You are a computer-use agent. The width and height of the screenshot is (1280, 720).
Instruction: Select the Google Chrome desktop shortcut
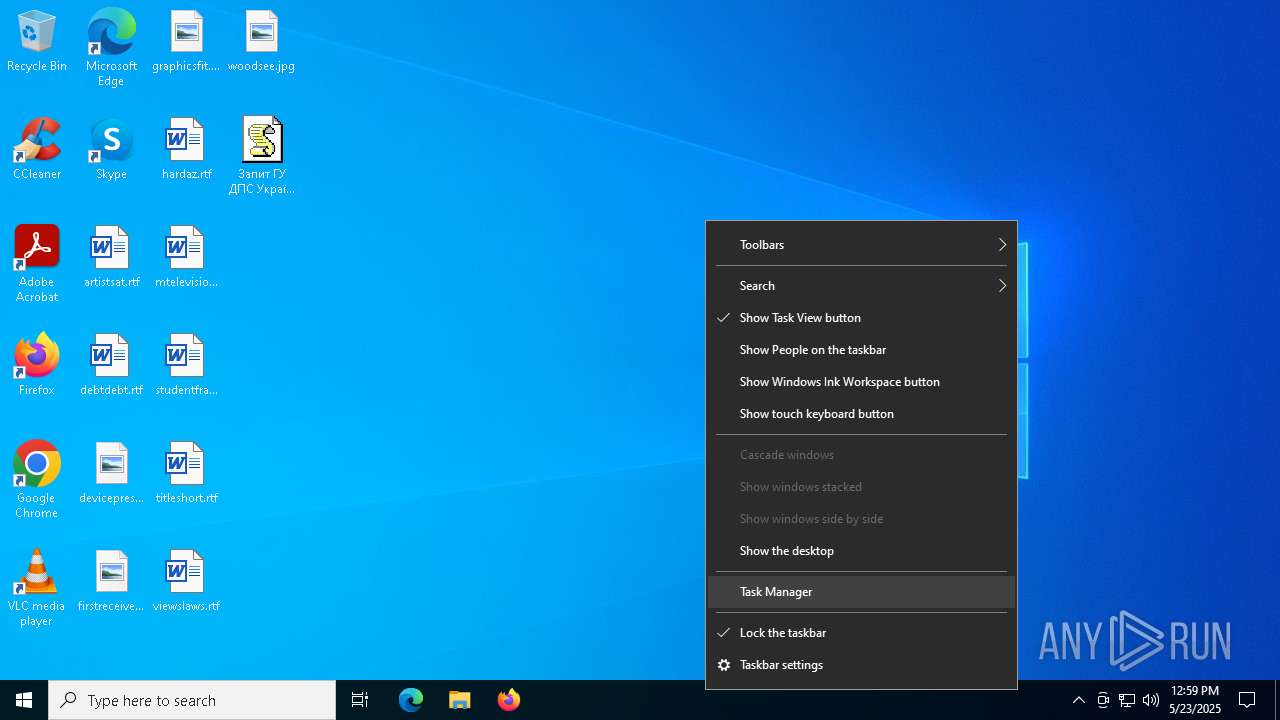pyautogui.click(x=37, y=480)
